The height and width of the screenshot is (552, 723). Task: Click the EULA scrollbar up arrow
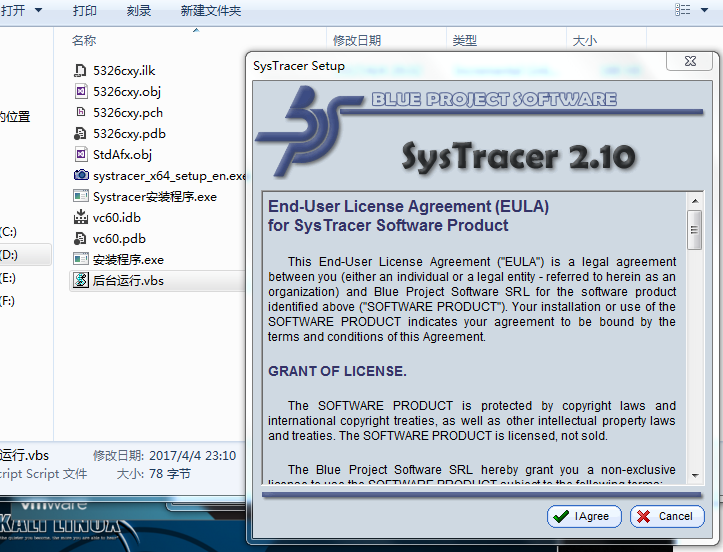pos(695,201)
